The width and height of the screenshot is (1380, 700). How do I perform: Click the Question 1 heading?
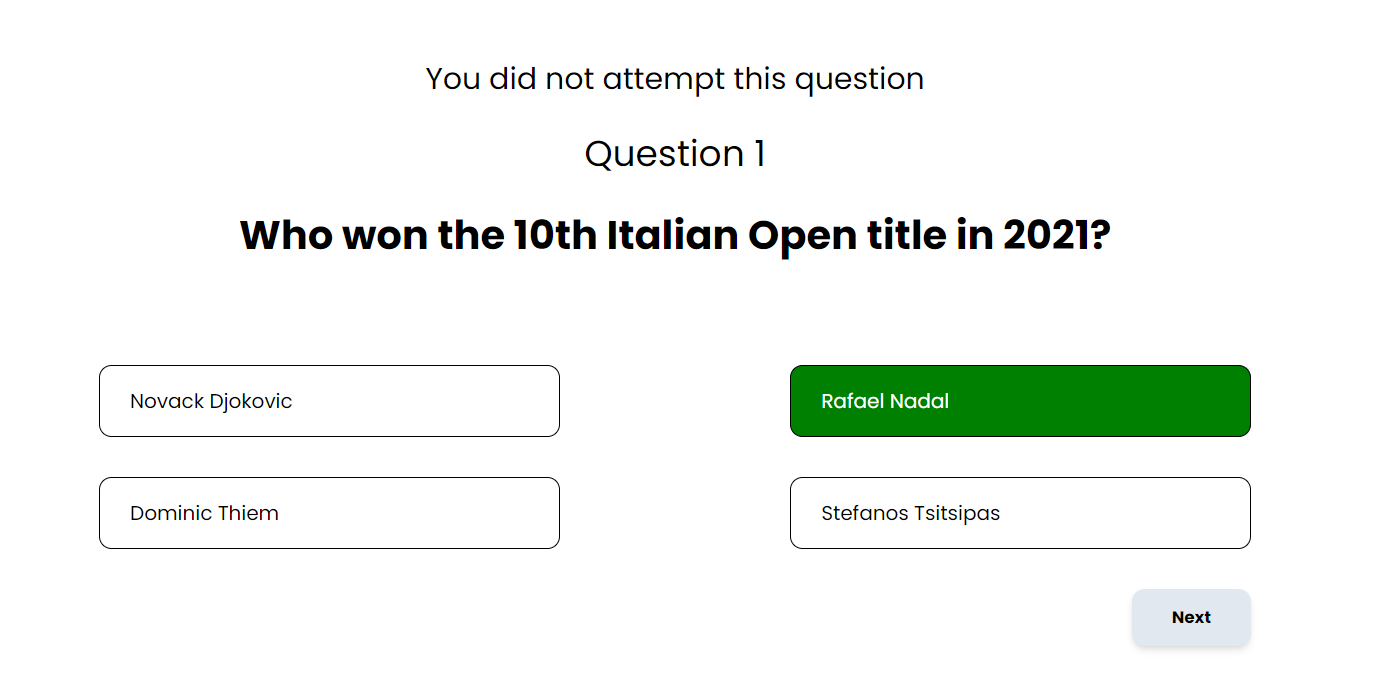point(675,154)
